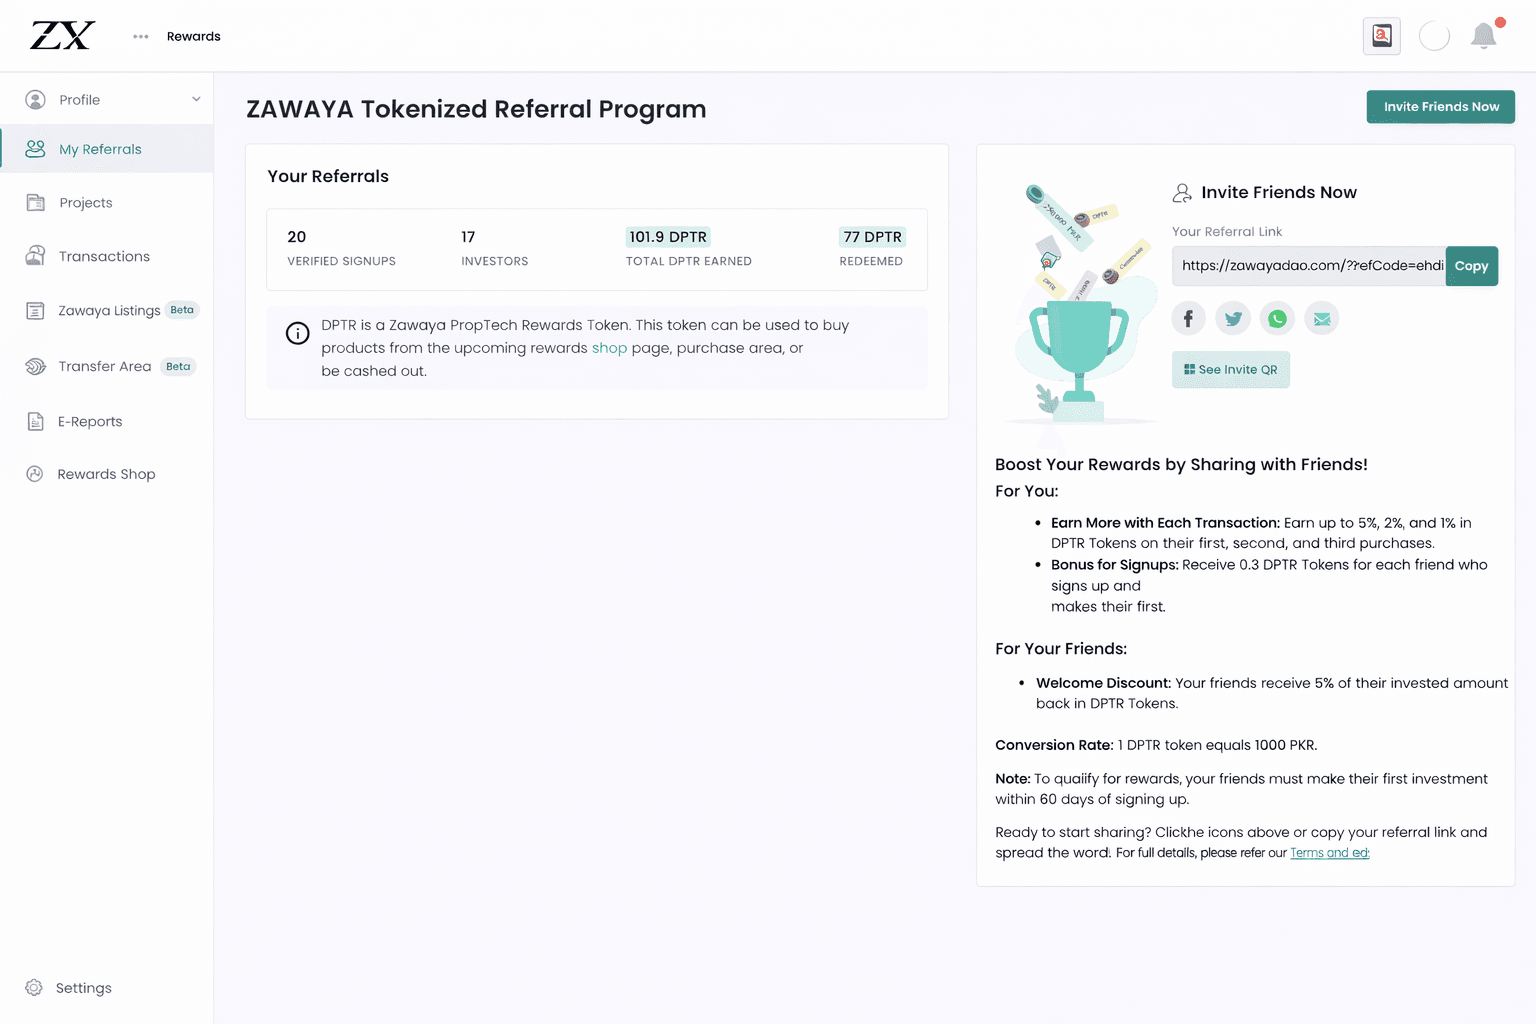Expand the Profile menu chevron
1536x1024 pixels.
[x=196, y=99]
